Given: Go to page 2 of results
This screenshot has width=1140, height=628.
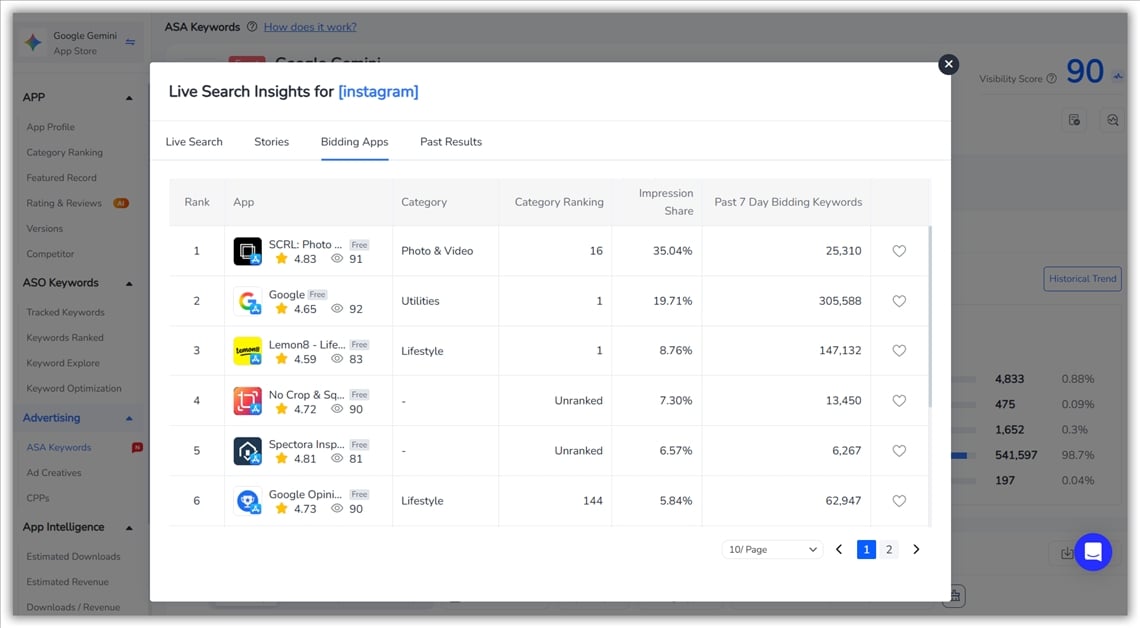Looking at the screenshot, I should (x=888, y=549).
